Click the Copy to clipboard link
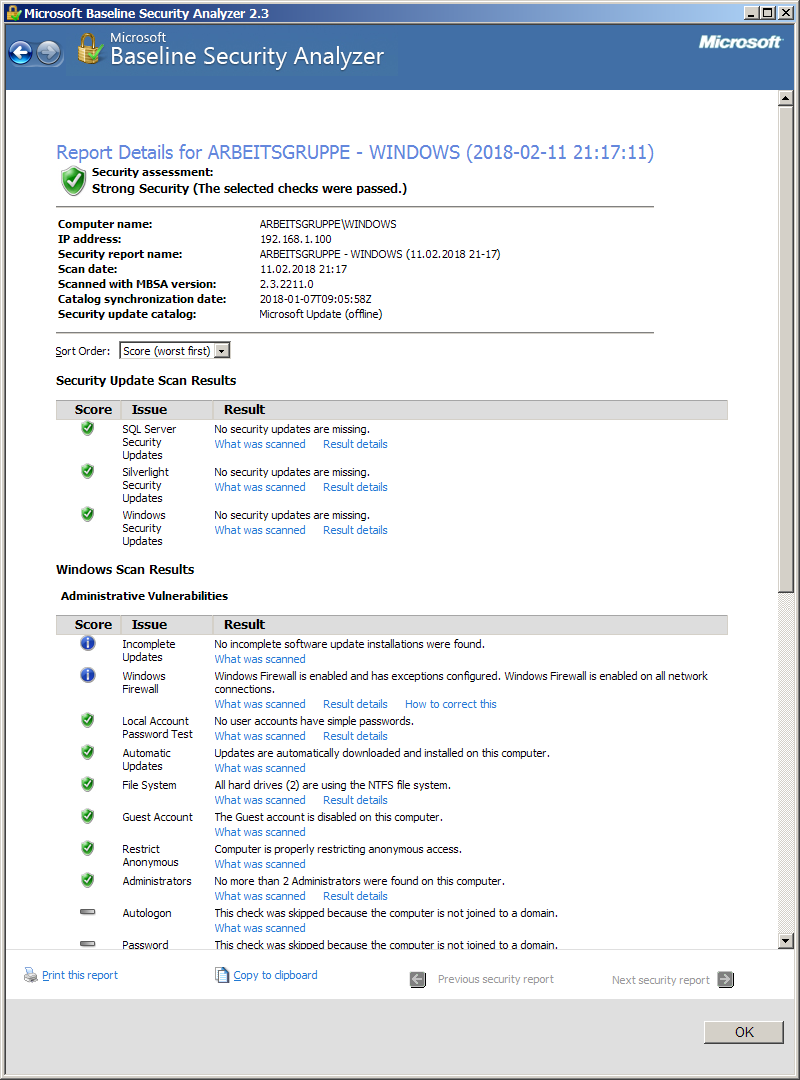 (276, 975)
